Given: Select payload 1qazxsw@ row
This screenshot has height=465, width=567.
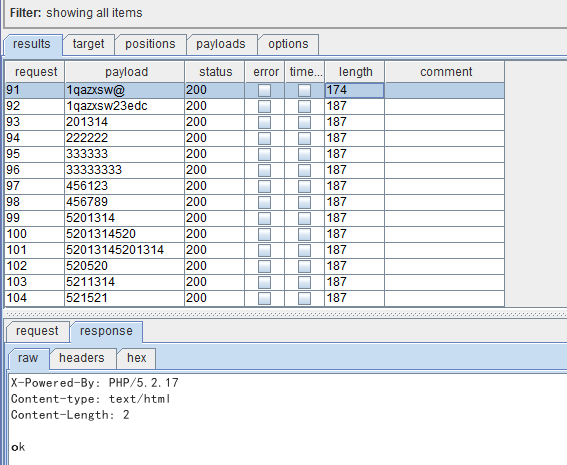Looking at the screenshot, I should pos(255,90).
